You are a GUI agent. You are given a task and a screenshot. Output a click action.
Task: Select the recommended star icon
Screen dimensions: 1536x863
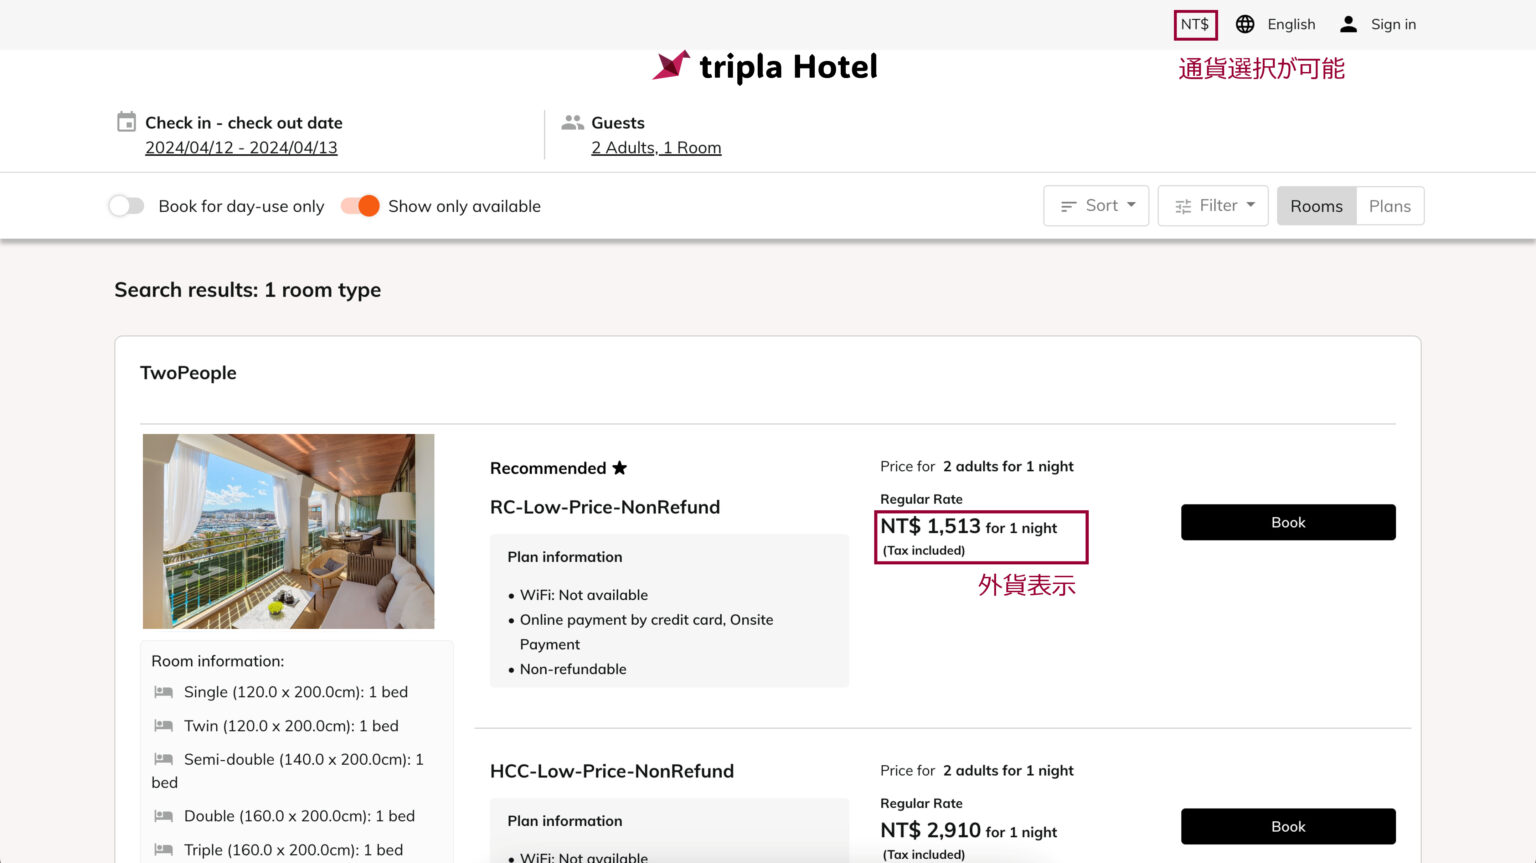point(620,467)
